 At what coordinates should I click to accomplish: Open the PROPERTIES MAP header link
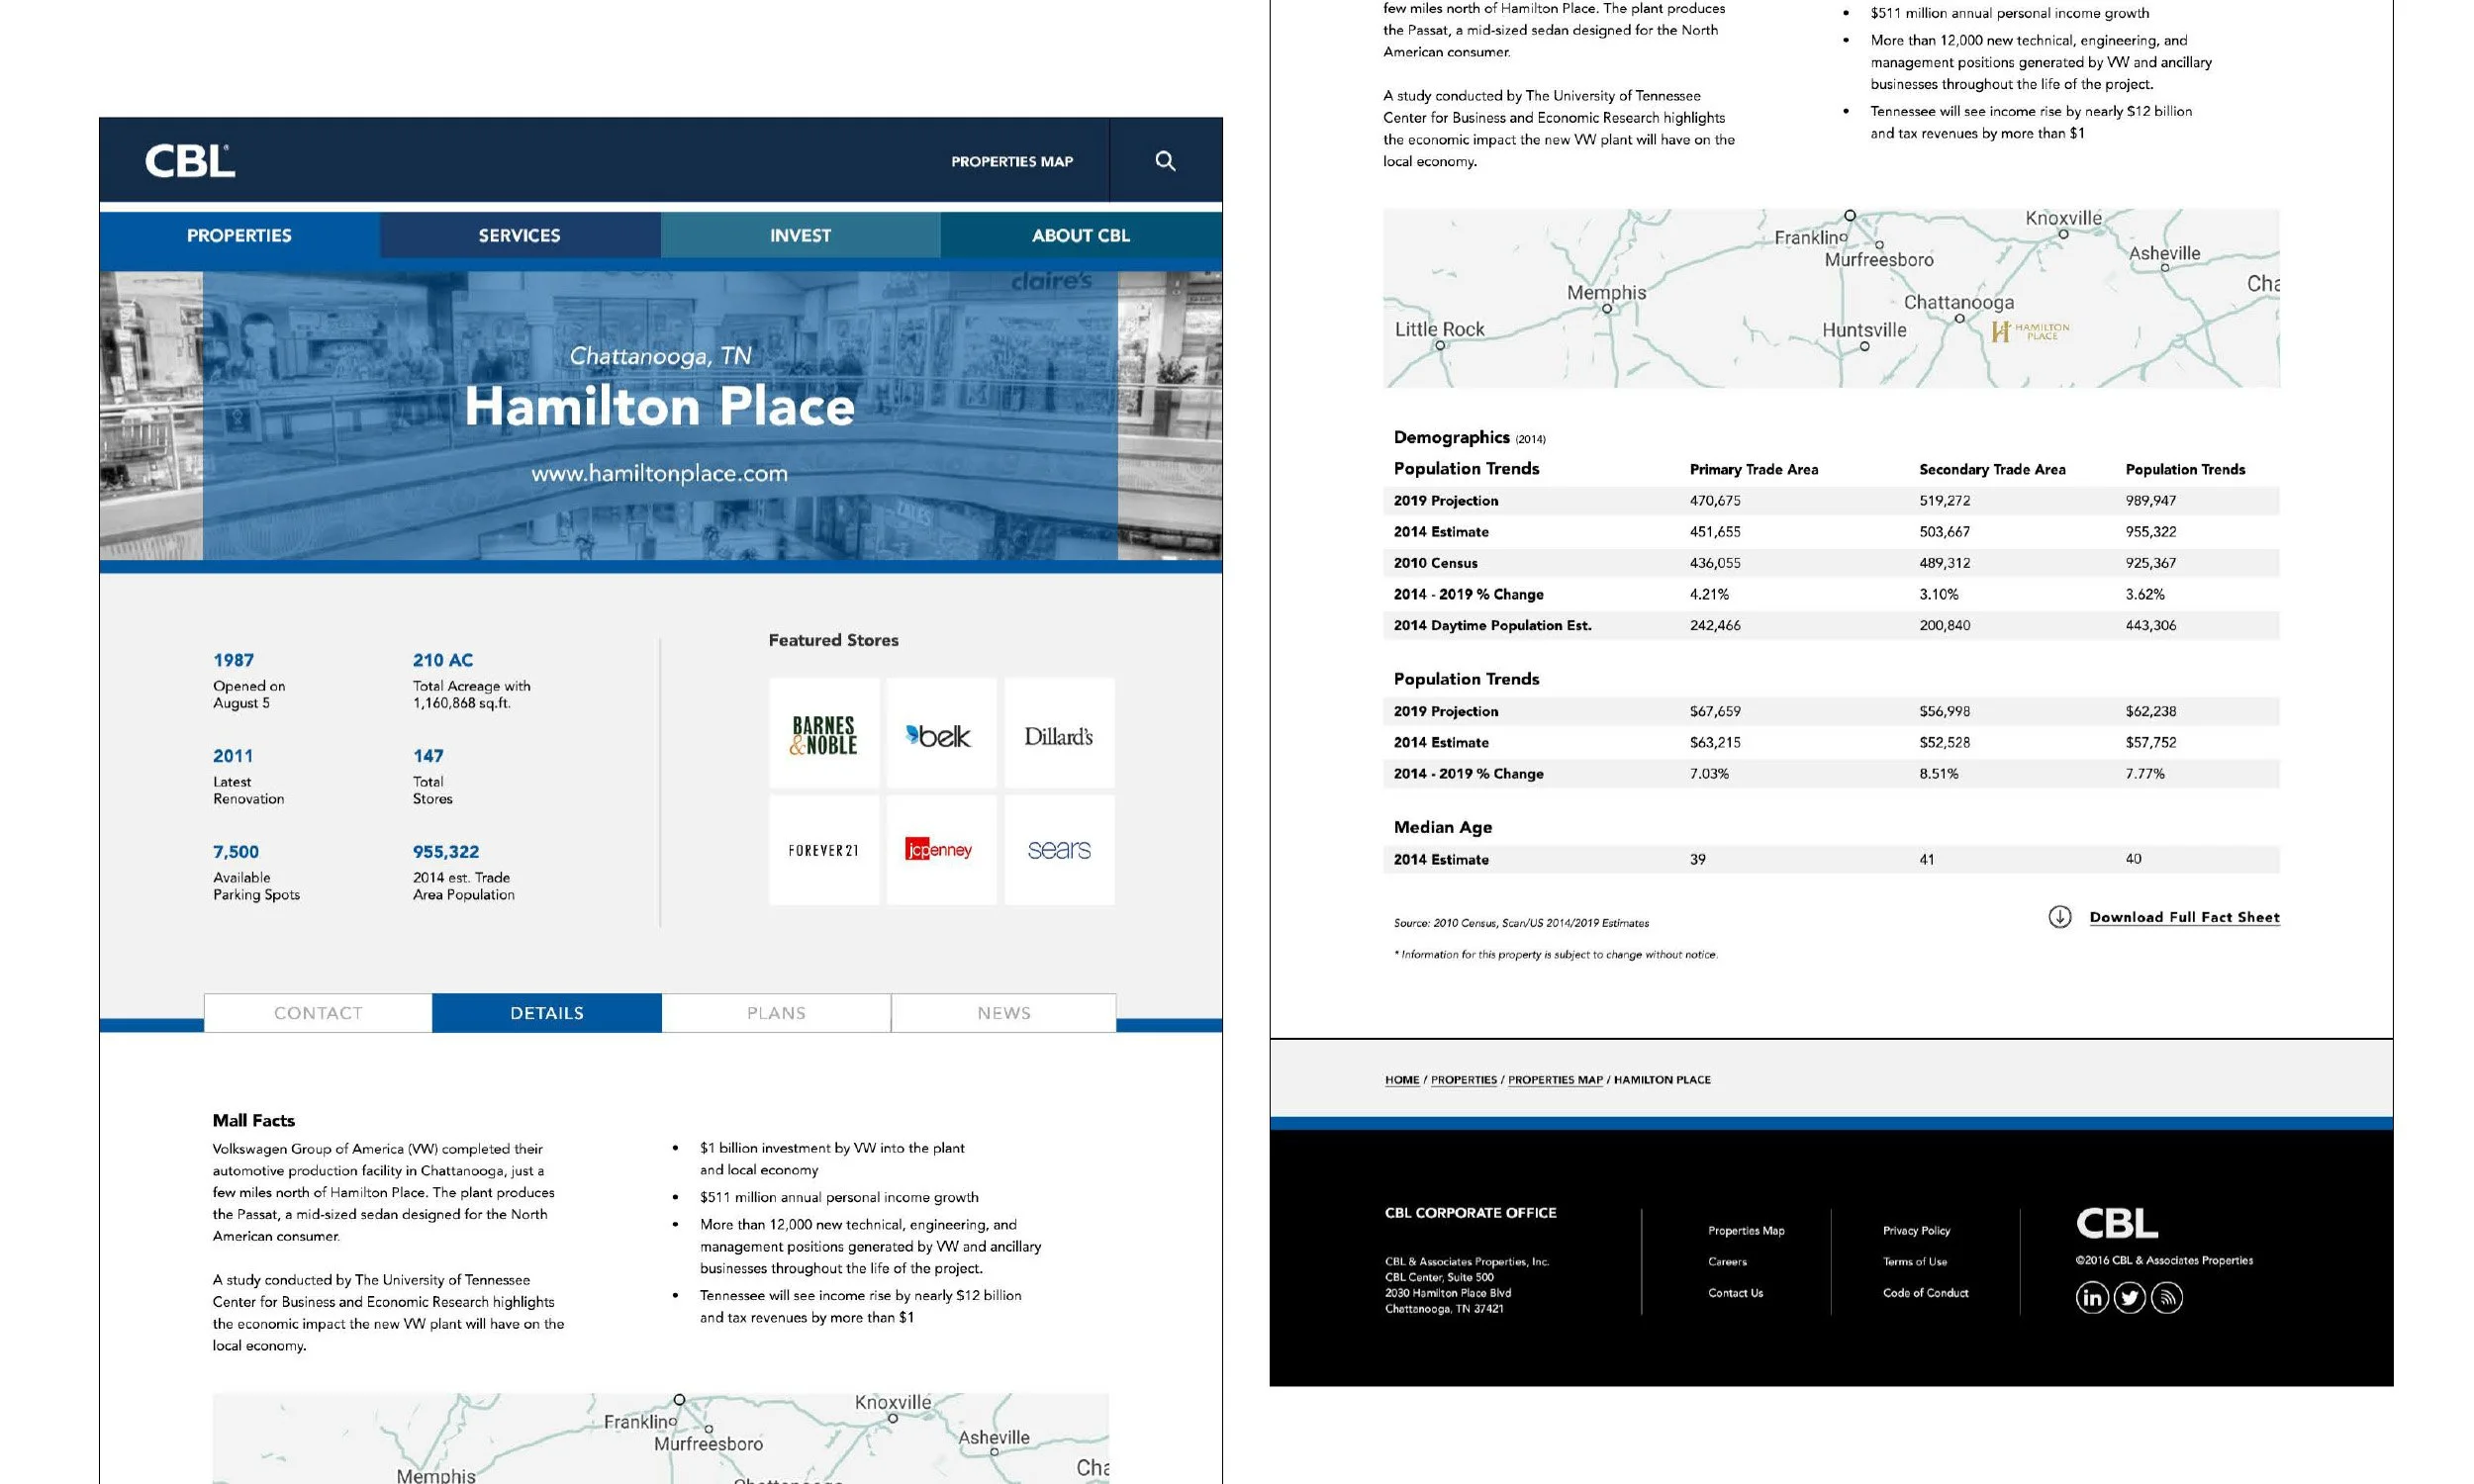pyautogui.click(x=1012, y=161)
